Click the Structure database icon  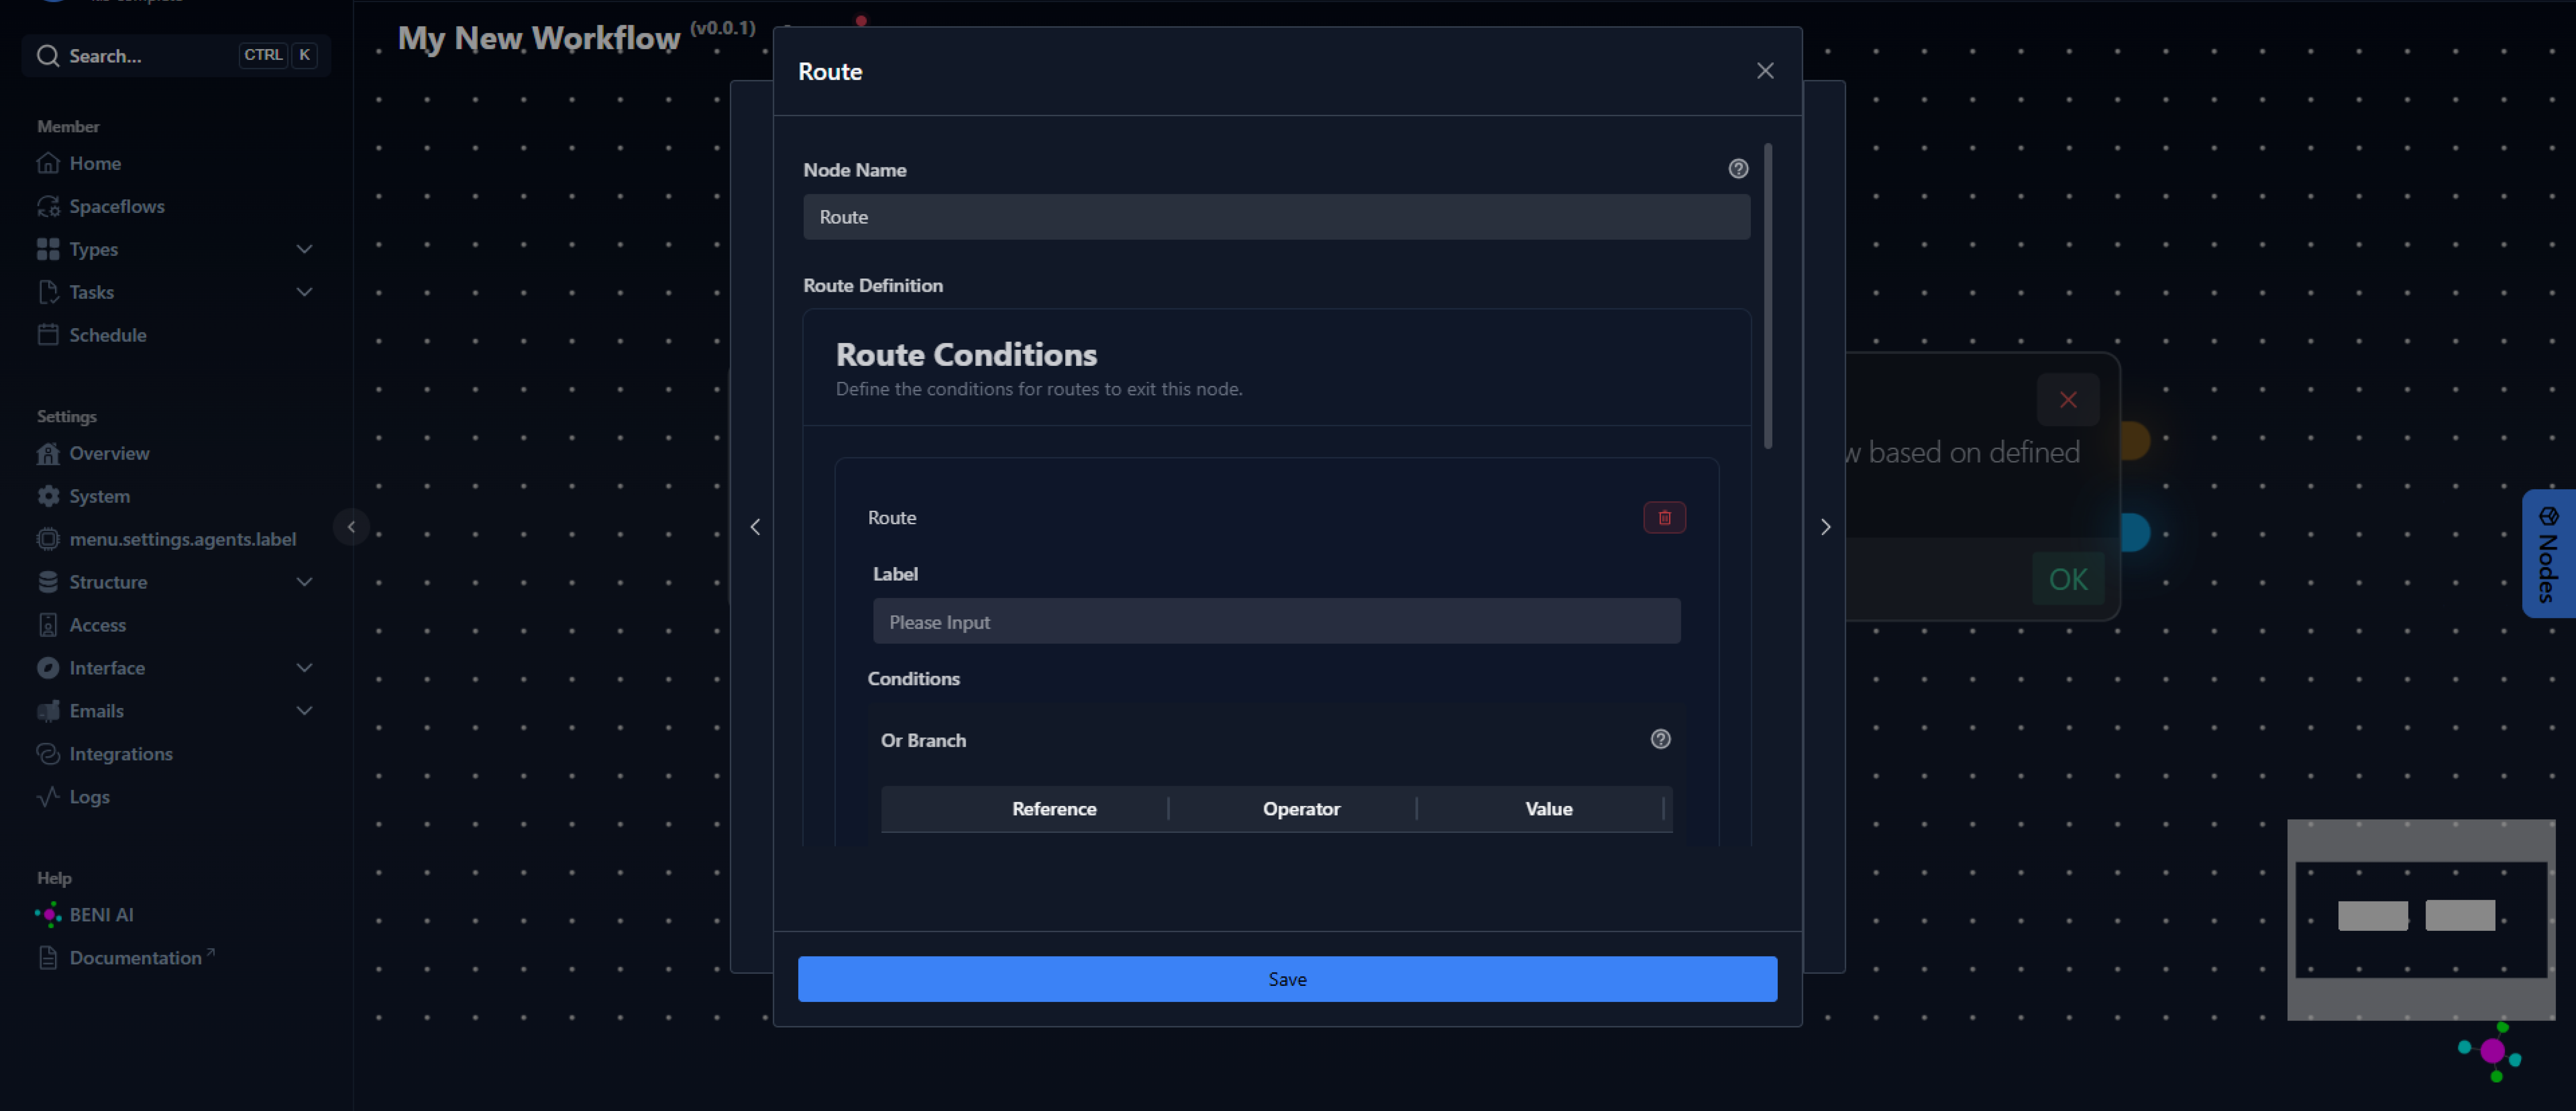click(48, 582)
